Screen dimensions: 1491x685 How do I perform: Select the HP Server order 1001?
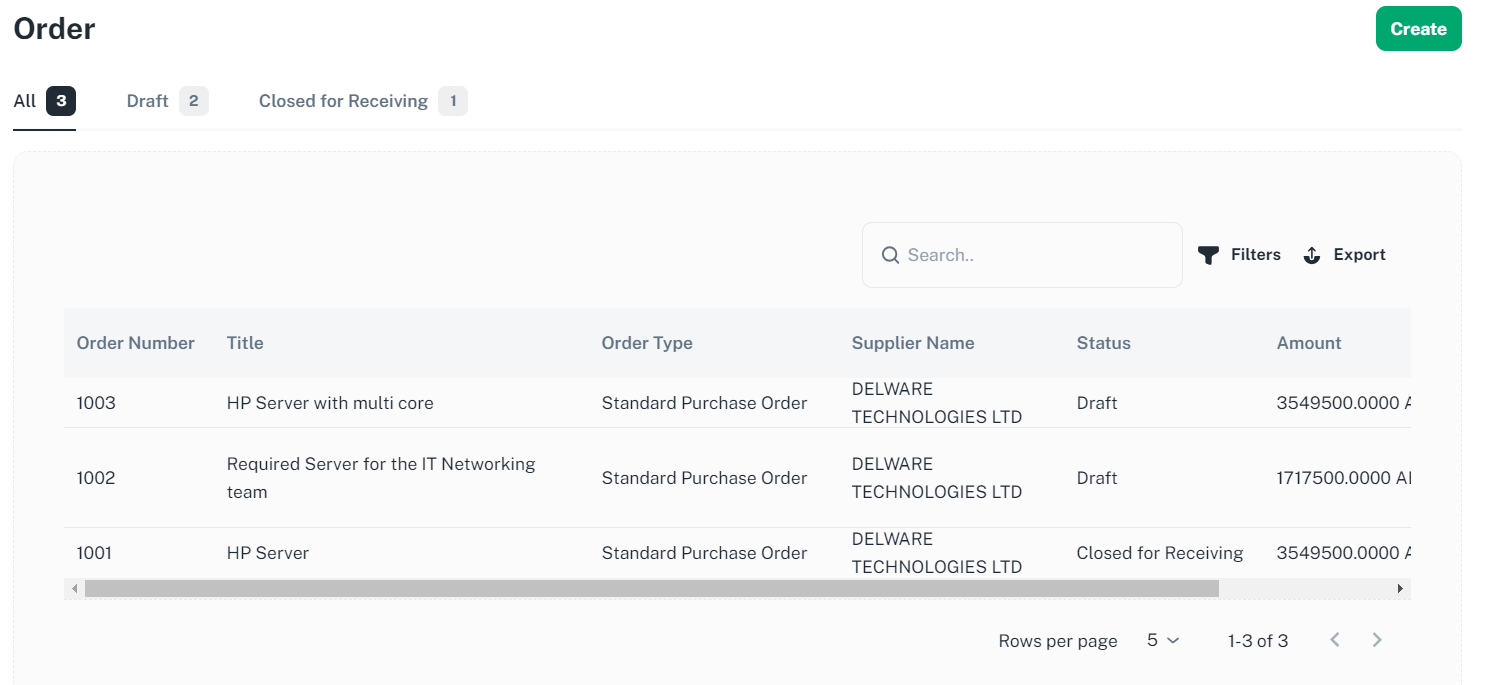pos(268,553)
